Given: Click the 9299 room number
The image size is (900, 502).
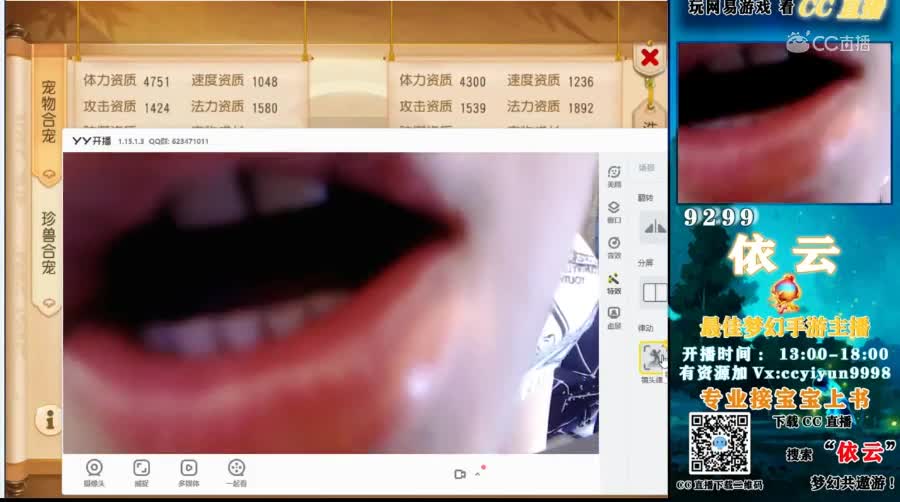Looking at the screenshot, I should point(719,217).
